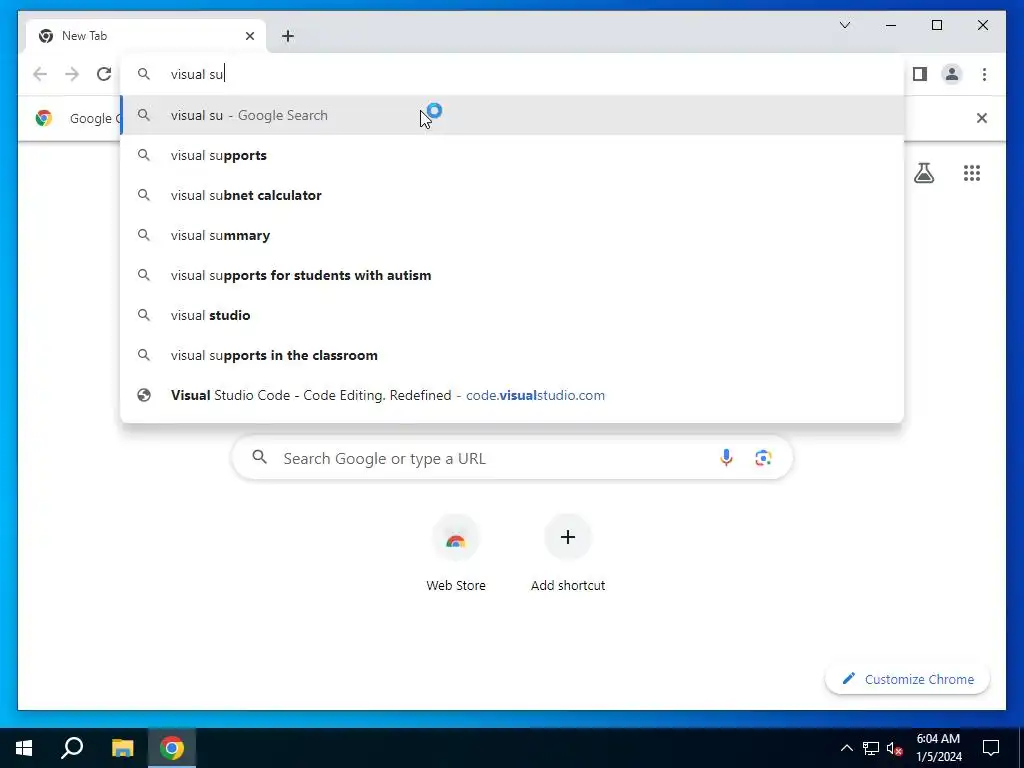This screenshot has height=768, width=1024.
Task: Open the clock showing 6:04 AM
Action: [938, 748]
